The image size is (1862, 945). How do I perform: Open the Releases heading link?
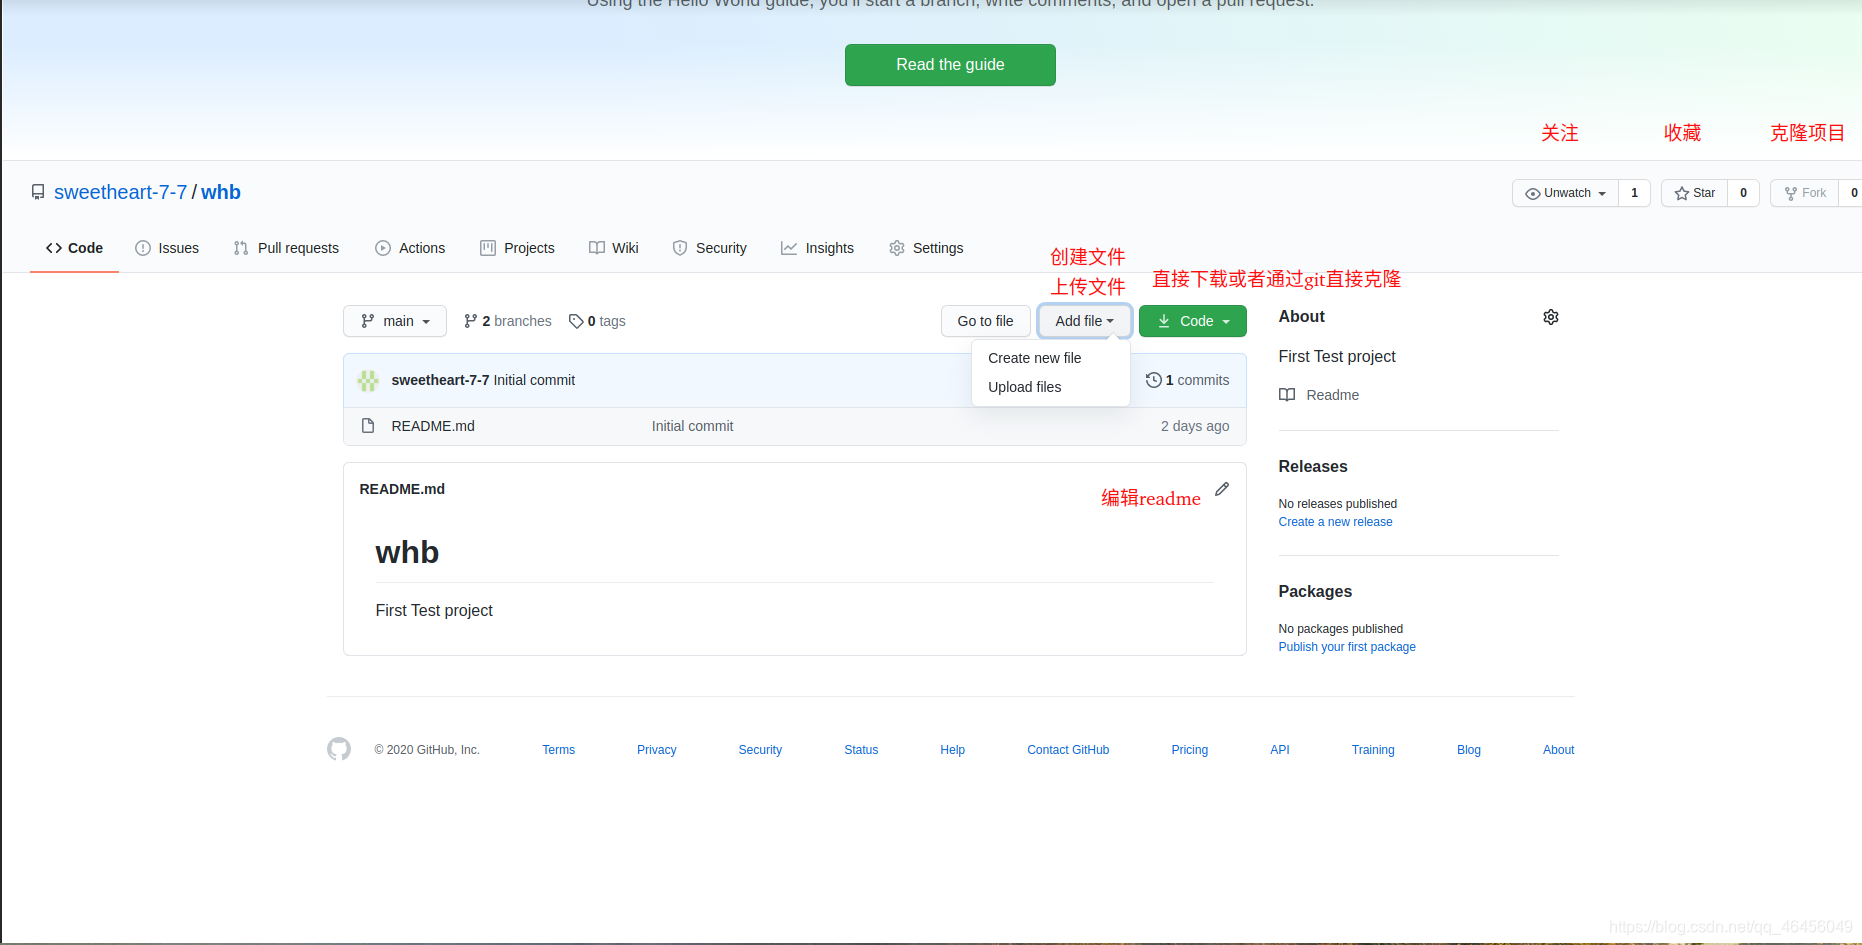click(x=1313, y=467)
